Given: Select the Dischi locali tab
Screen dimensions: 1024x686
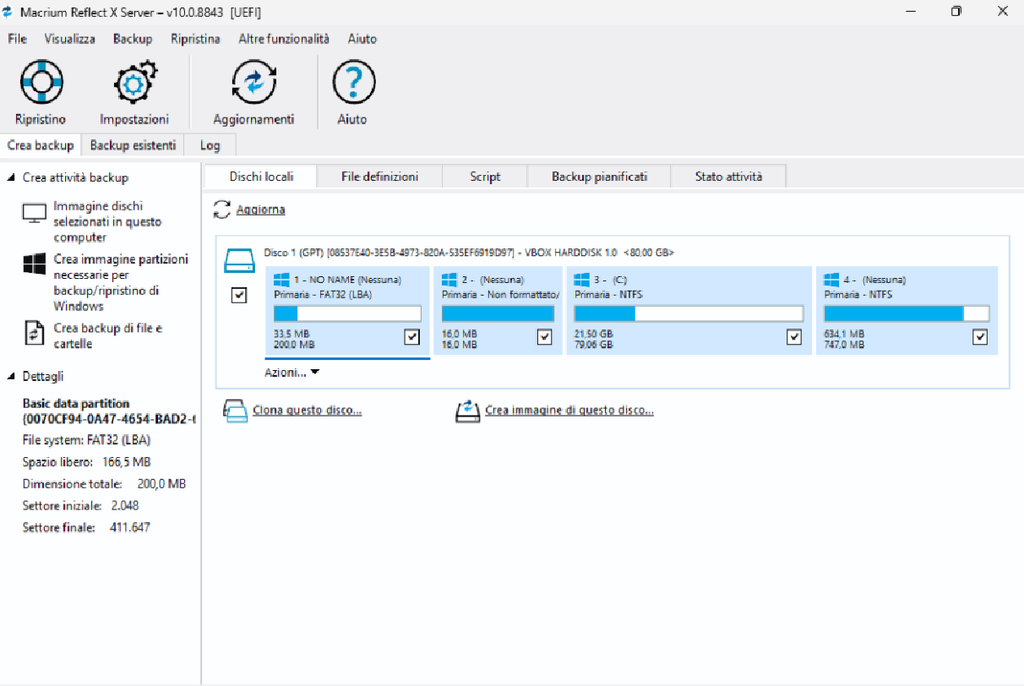Looking at the screenshot, I should 261,176.
